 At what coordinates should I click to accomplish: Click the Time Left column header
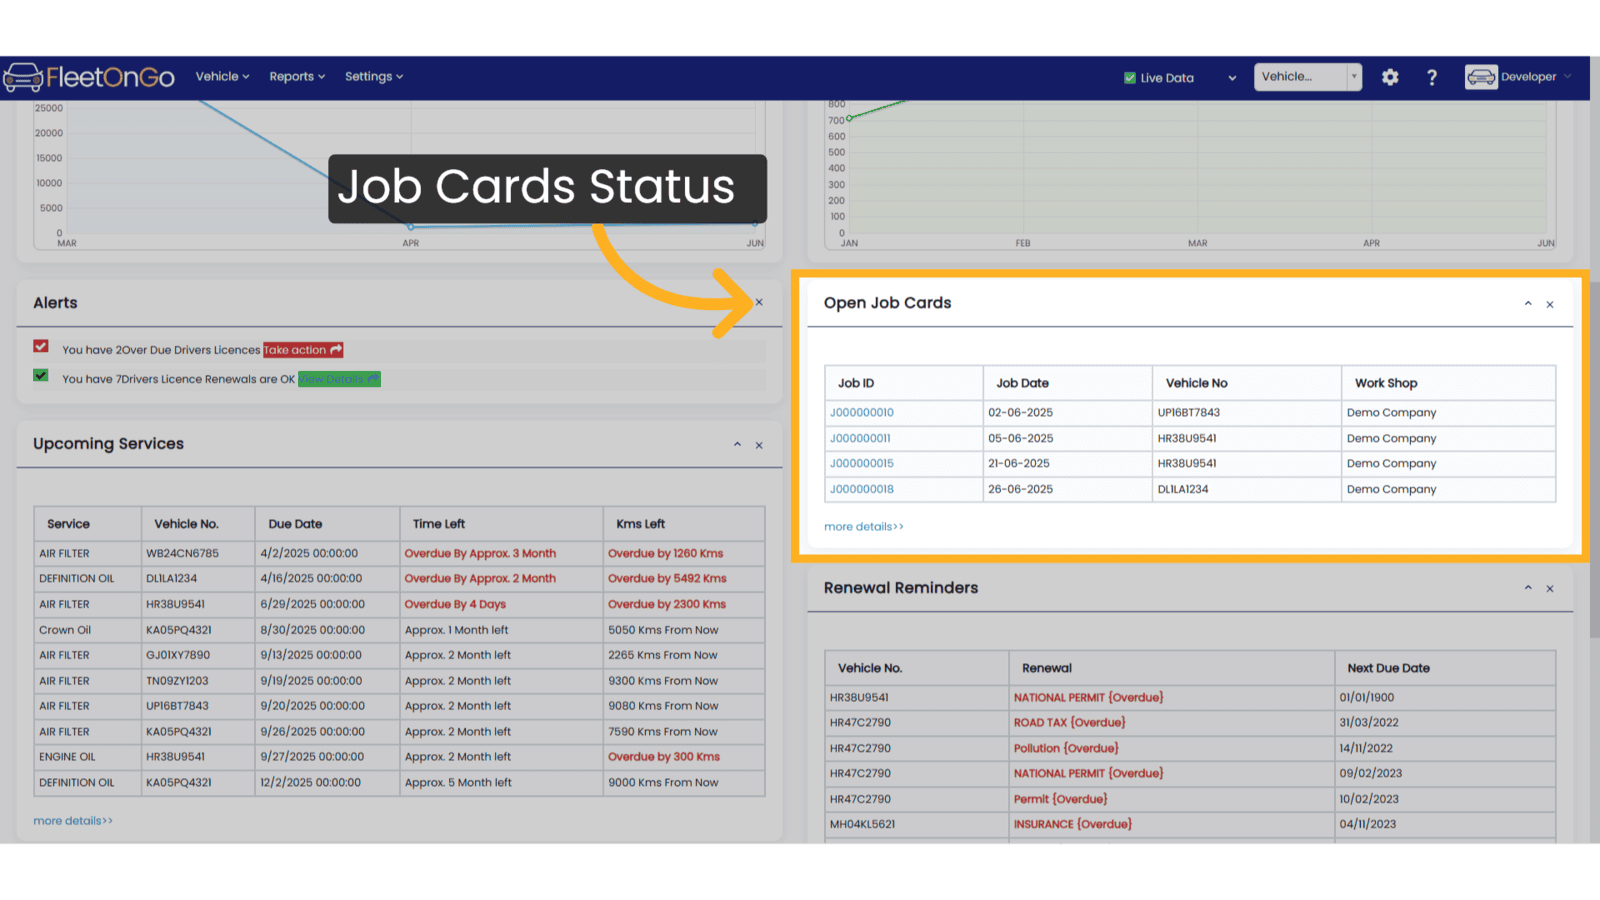[x=502, y=524]
